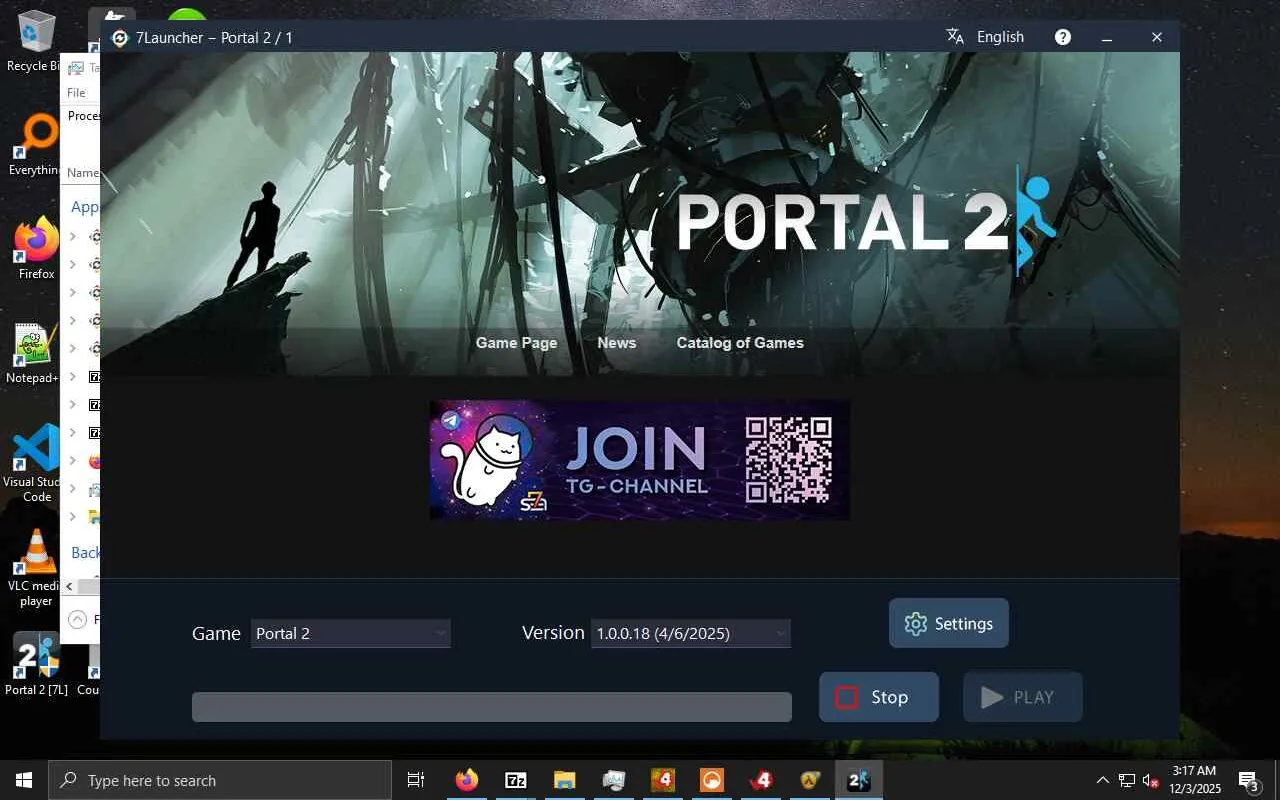
Task: Click the PLAY button
Action: click(x=1023, y=697)
